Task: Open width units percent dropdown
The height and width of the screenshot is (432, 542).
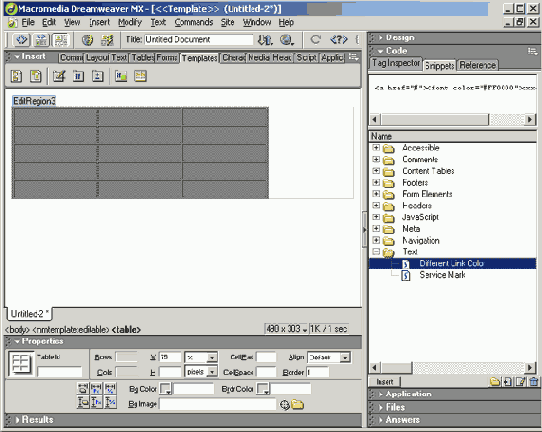Action: tap(212, 357)
